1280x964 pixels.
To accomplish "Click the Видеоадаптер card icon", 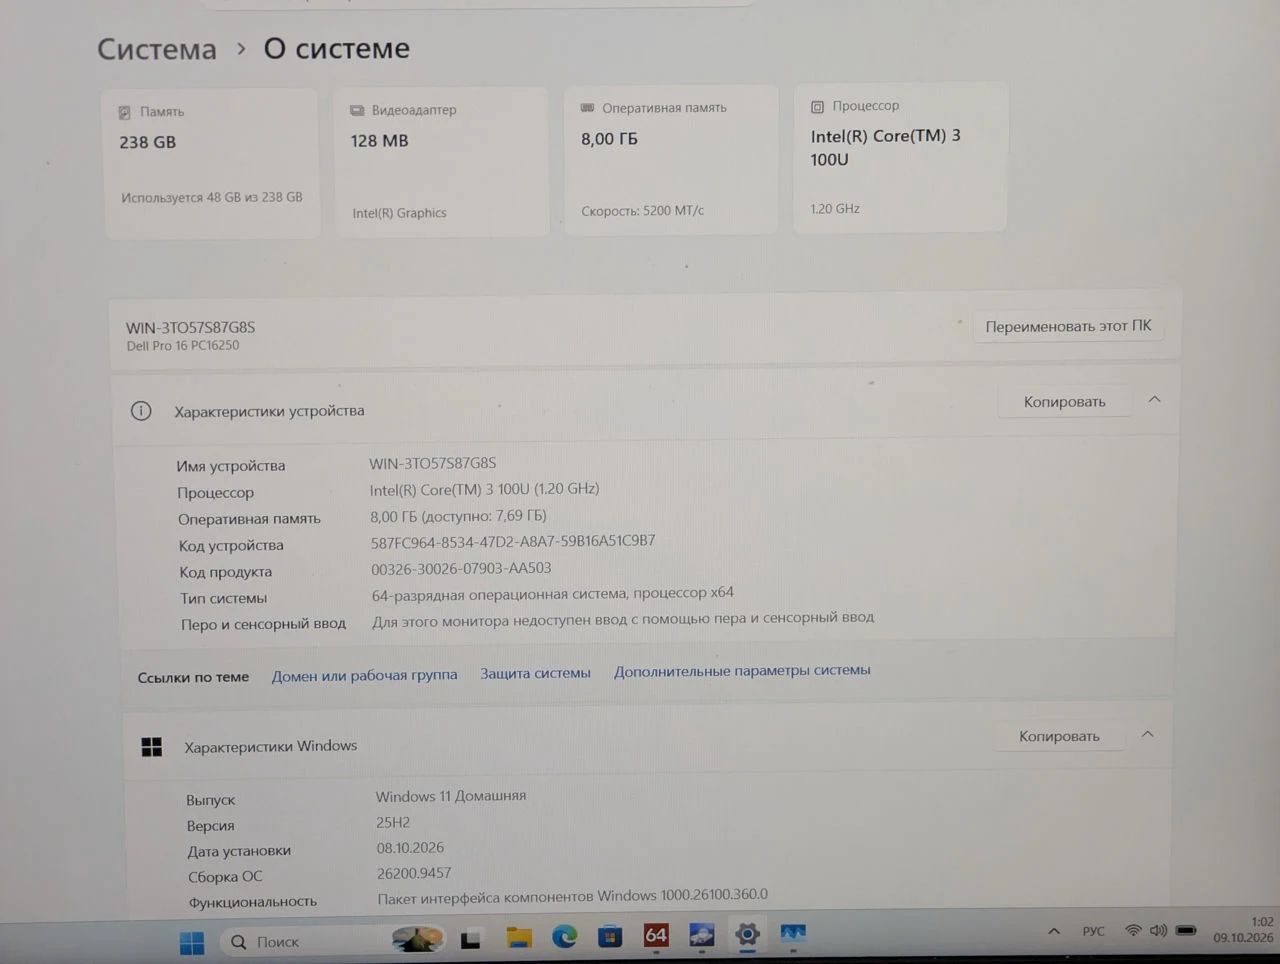I will pos(357,111).
